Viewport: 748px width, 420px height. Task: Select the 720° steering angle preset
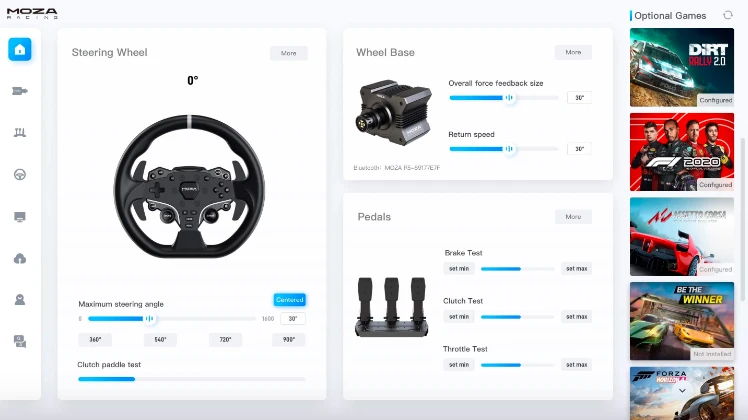pos(225,340)
